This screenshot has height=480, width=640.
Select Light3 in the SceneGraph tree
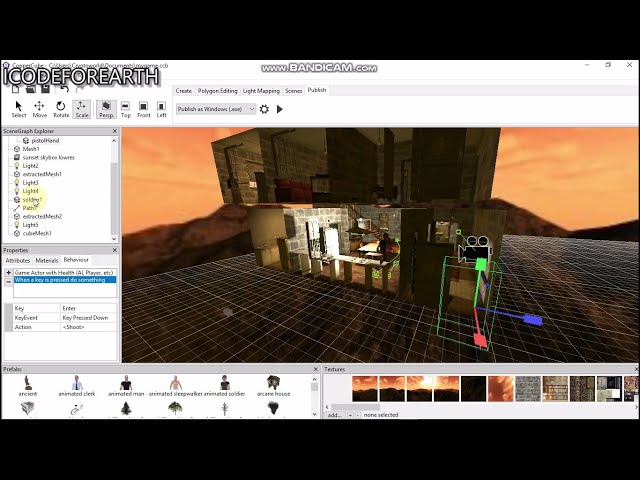[x=31, y=182]
